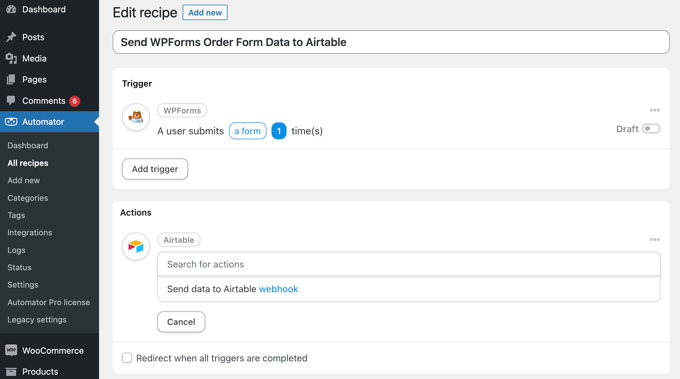680x379 pixels.
Task: Go to the main WordPress Dashboard
Action: (44, 9)
